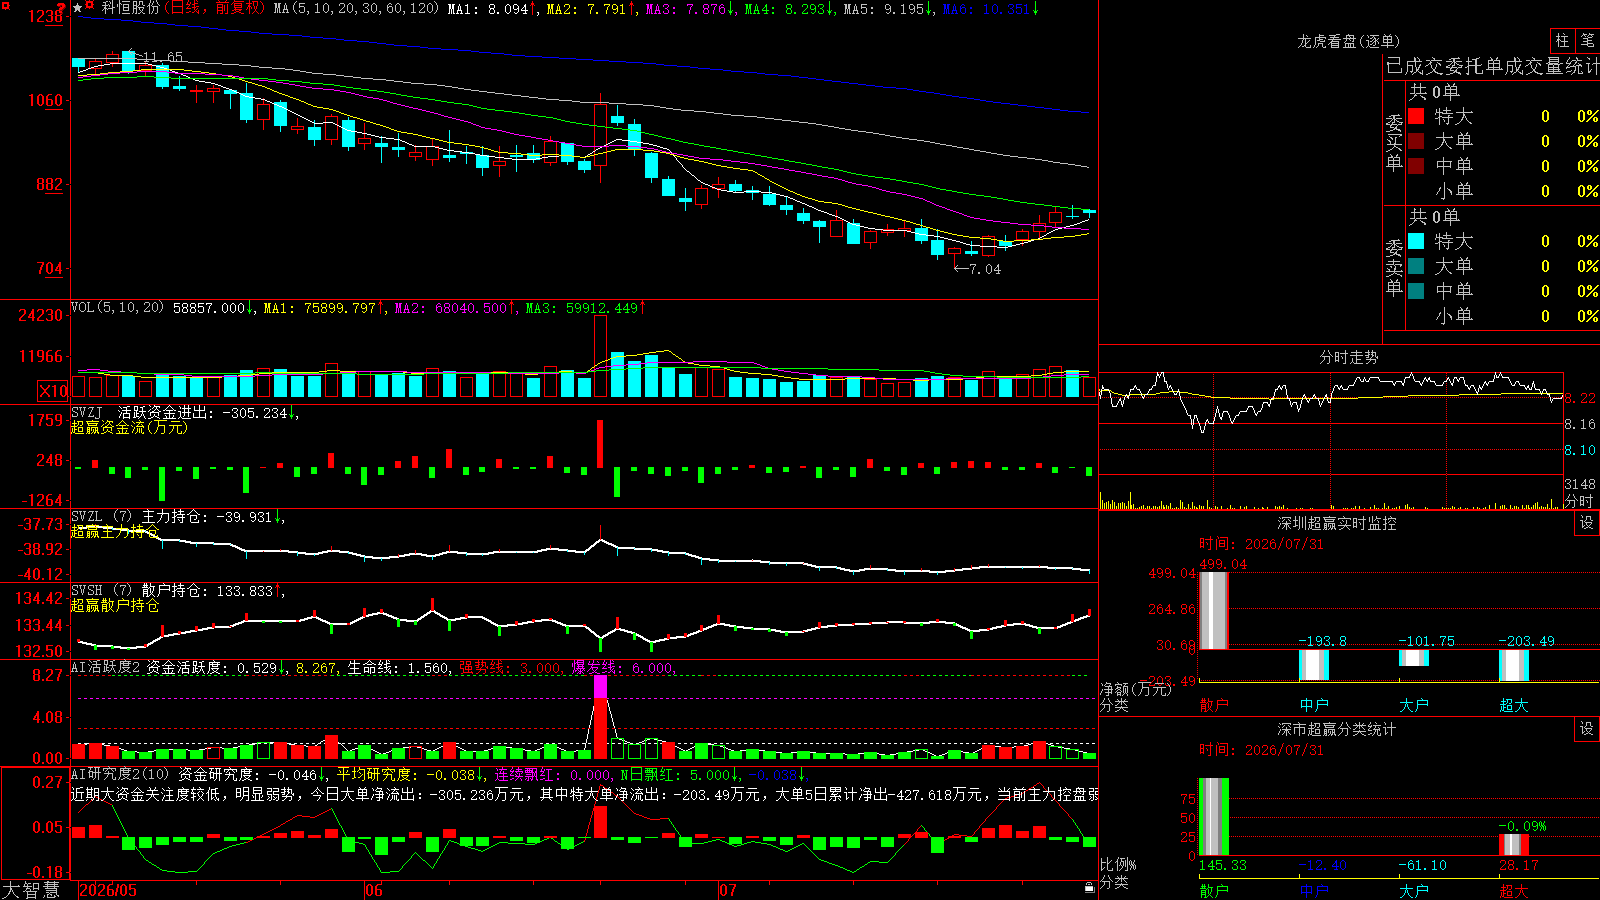Click the 11.65 high price annotation
The width and height of the screenshot is (1600, 900).
163,57
